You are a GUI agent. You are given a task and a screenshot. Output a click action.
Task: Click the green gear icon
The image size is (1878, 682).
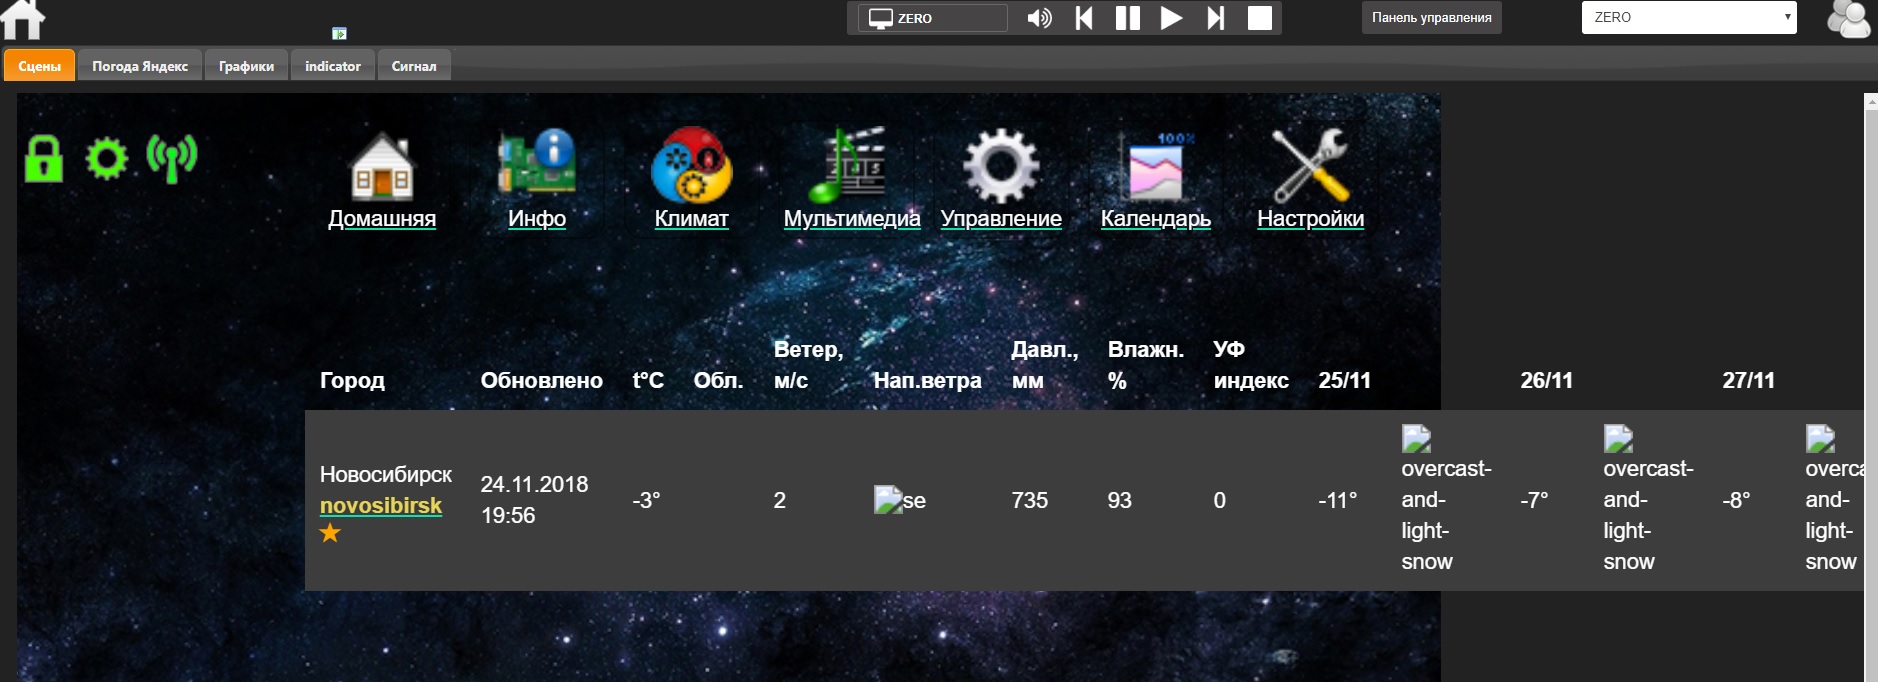[x=107, y=159]
